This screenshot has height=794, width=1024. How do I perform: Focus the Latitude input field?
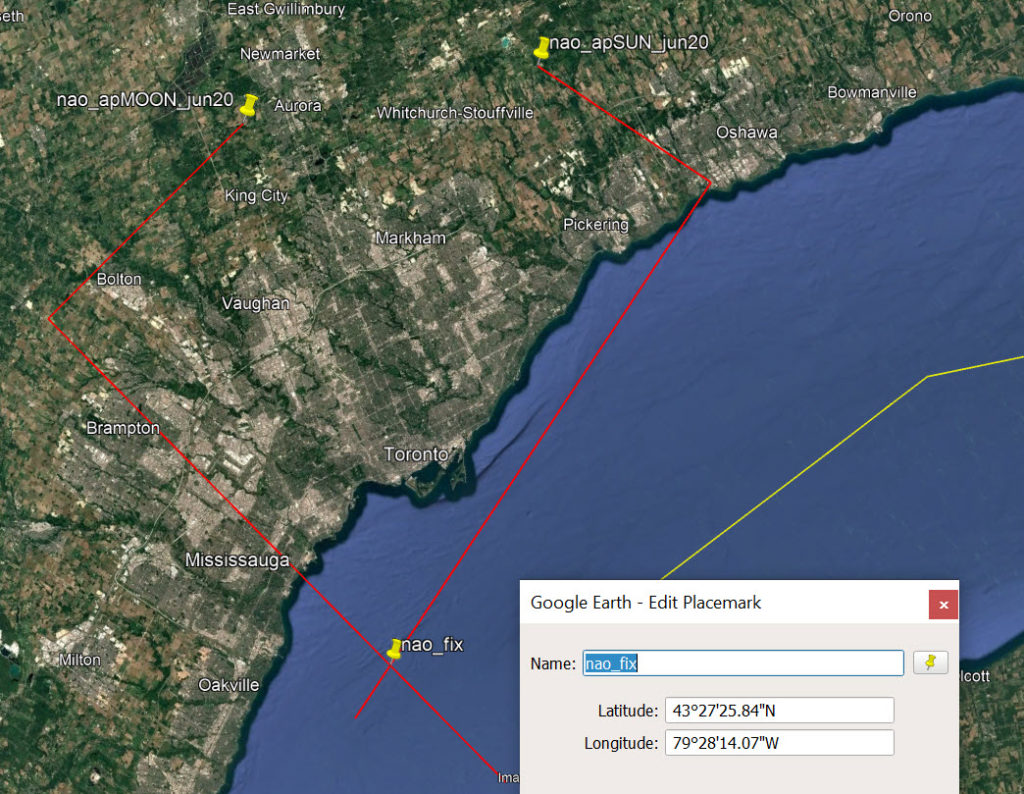point(778,710)
